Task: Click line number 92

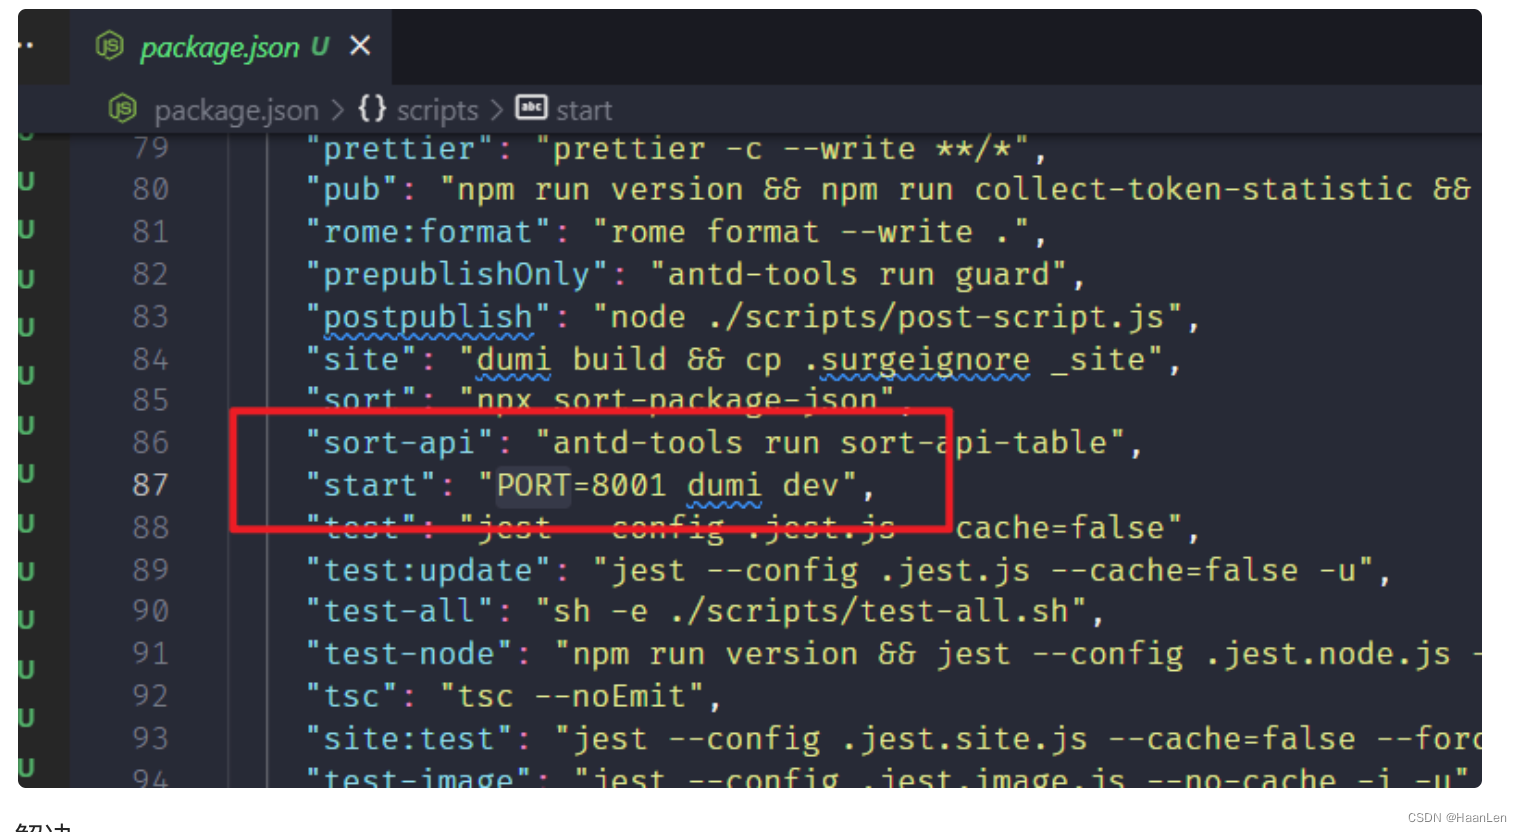Action: pyautogui.click(x=151, y=696)
